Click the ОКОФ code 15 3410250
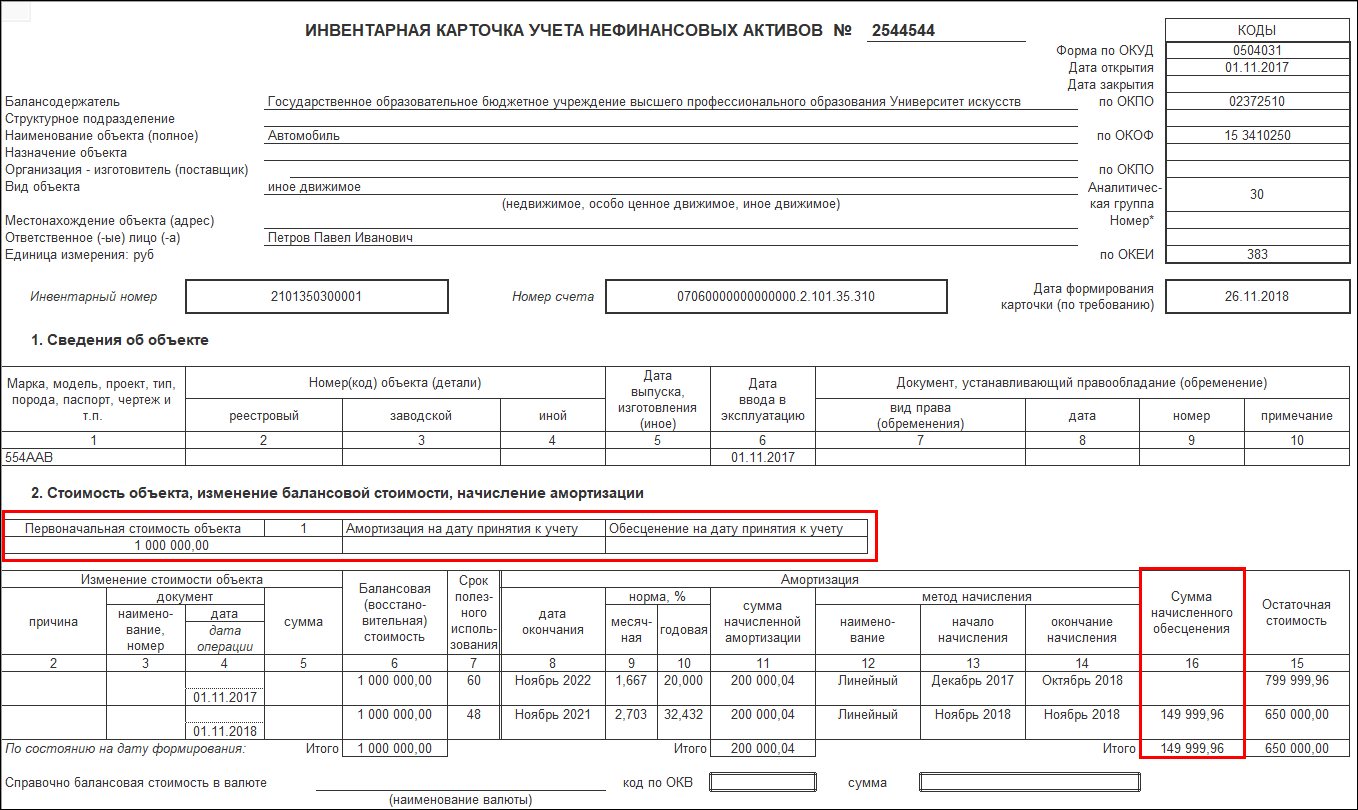This screenshot has width=1358, height=810. click(x=1257, y=135)
